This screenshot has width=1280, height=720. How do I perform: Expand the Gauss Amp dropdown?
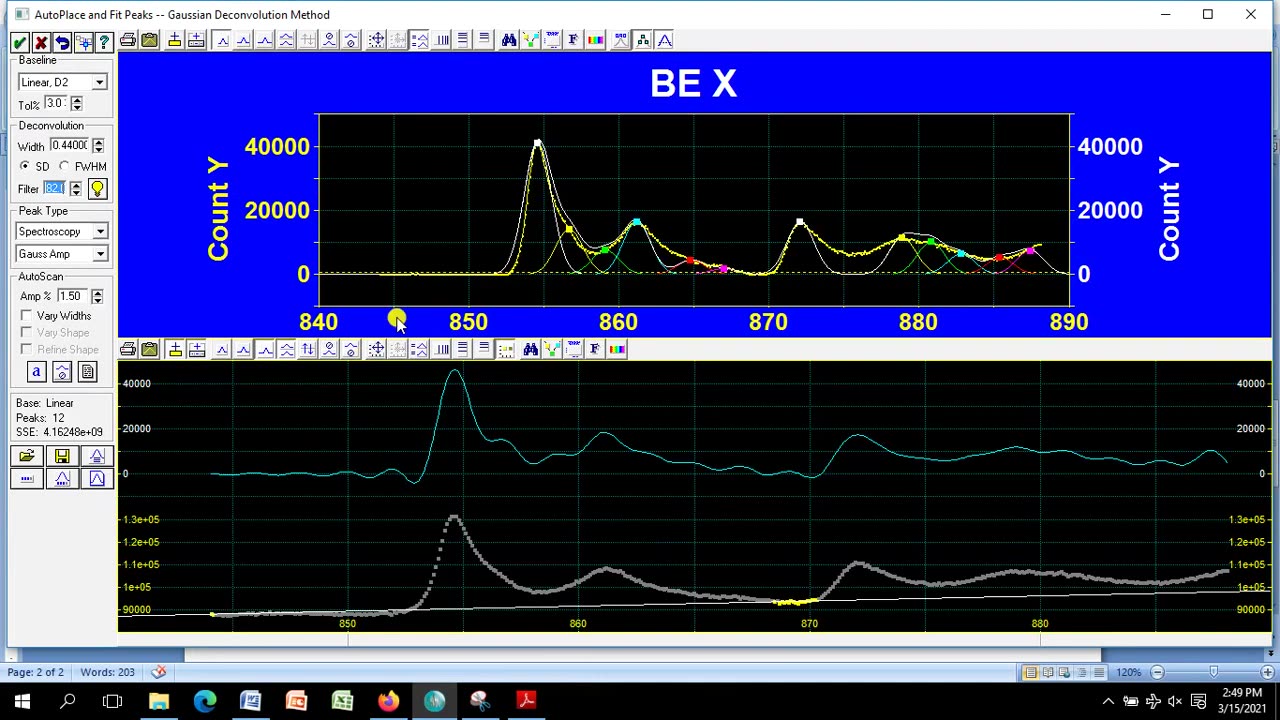(100, 254)
